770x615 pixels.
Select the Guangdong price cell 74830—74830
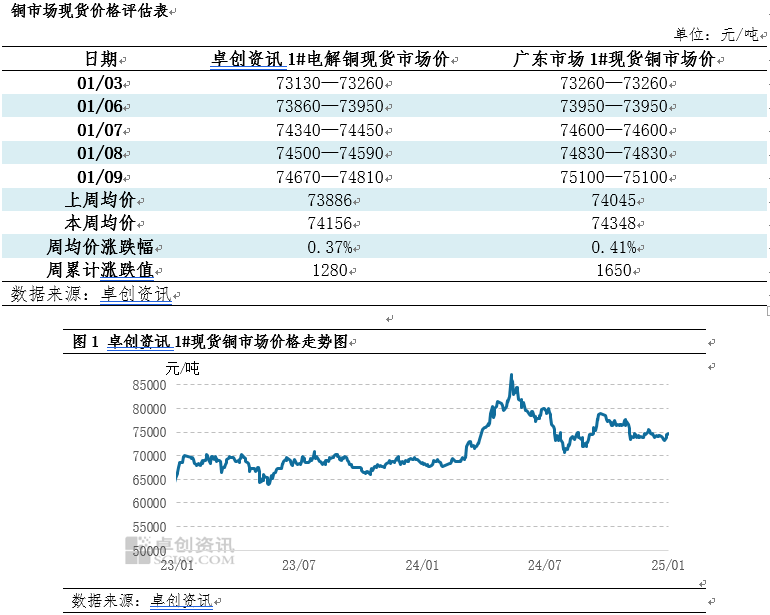[x=613, y=153]
